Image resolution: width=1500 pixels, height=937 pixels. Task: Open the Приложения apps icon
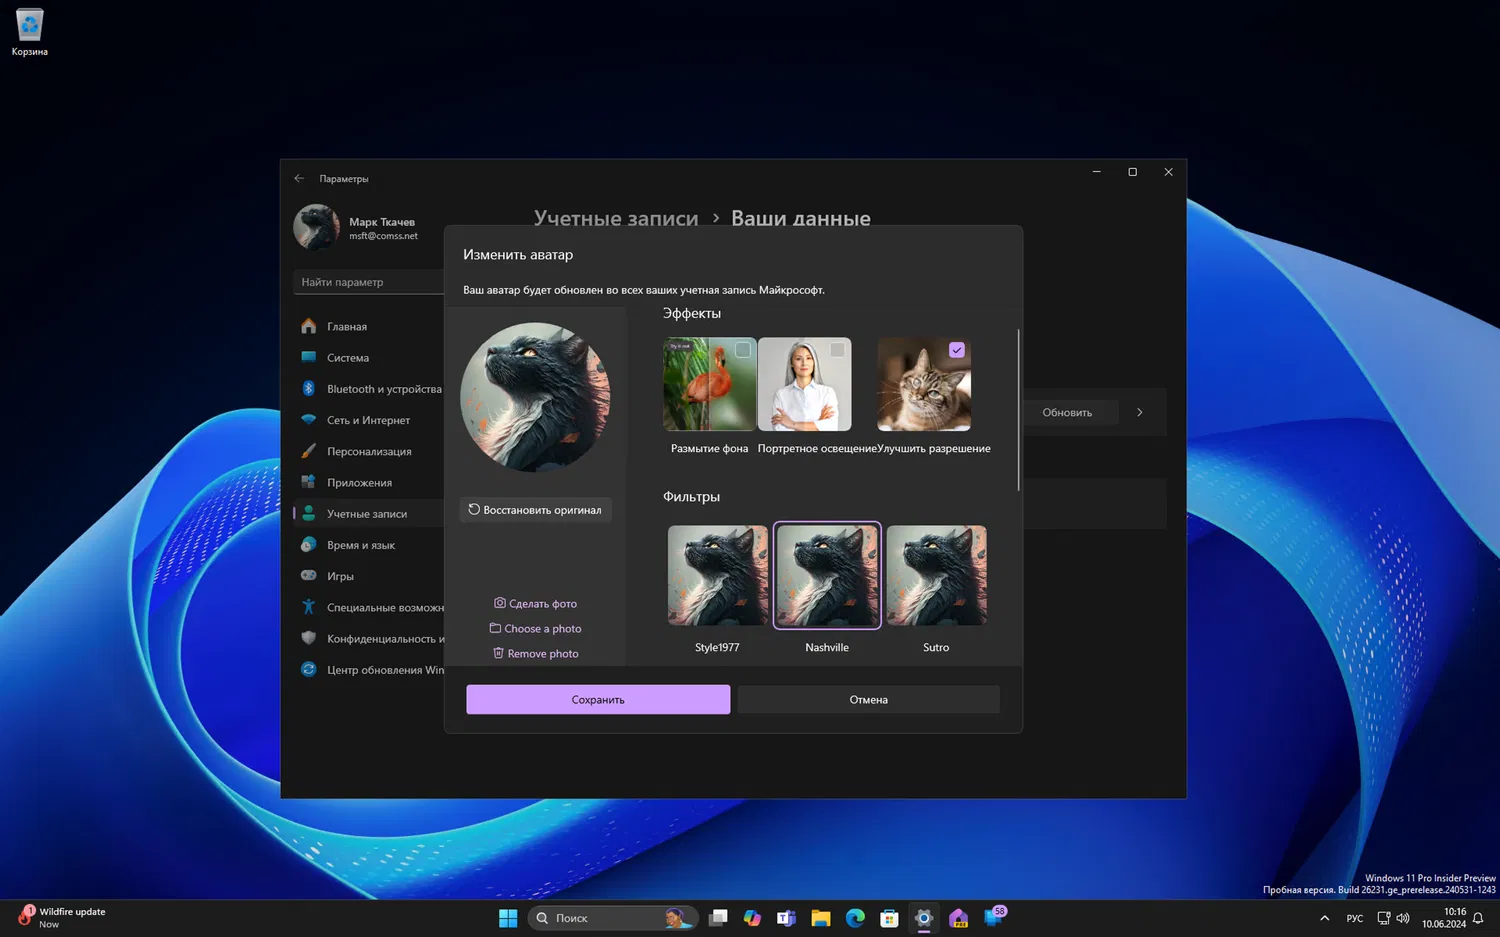(x=308, y=482)
